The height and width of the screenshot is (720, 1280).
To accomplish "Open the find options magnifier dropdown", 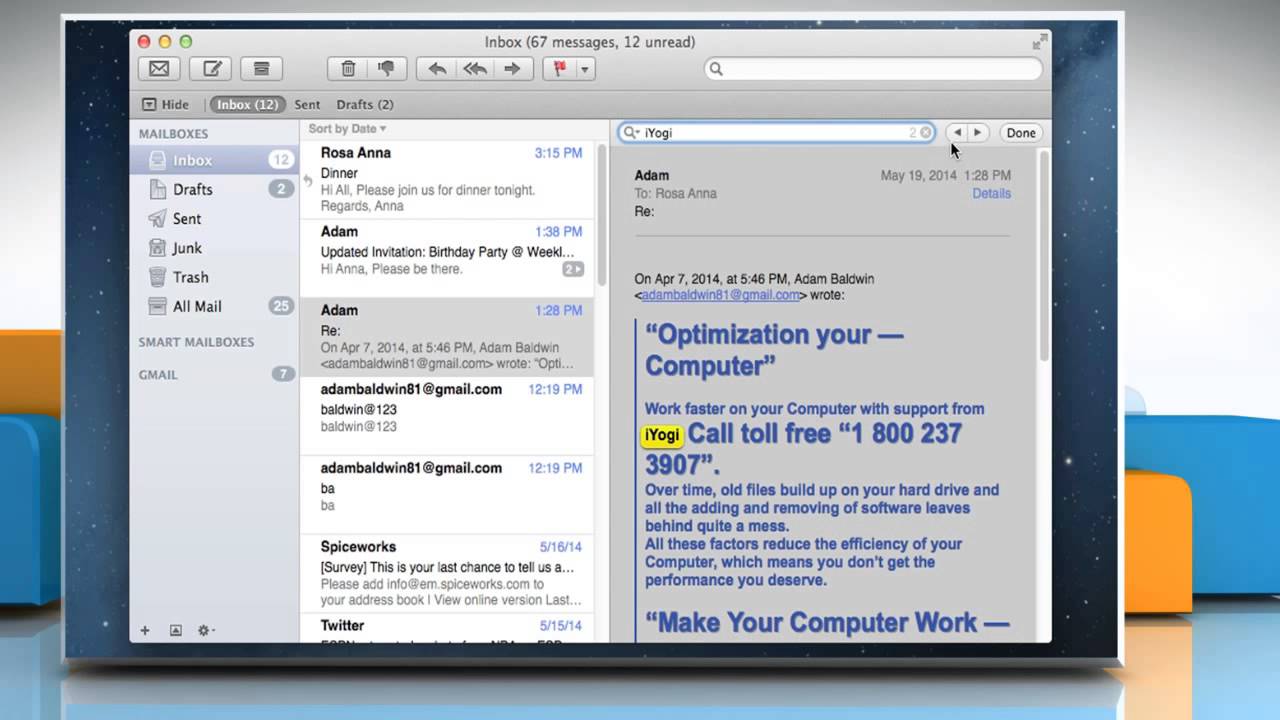I will (x=630, y=132).
